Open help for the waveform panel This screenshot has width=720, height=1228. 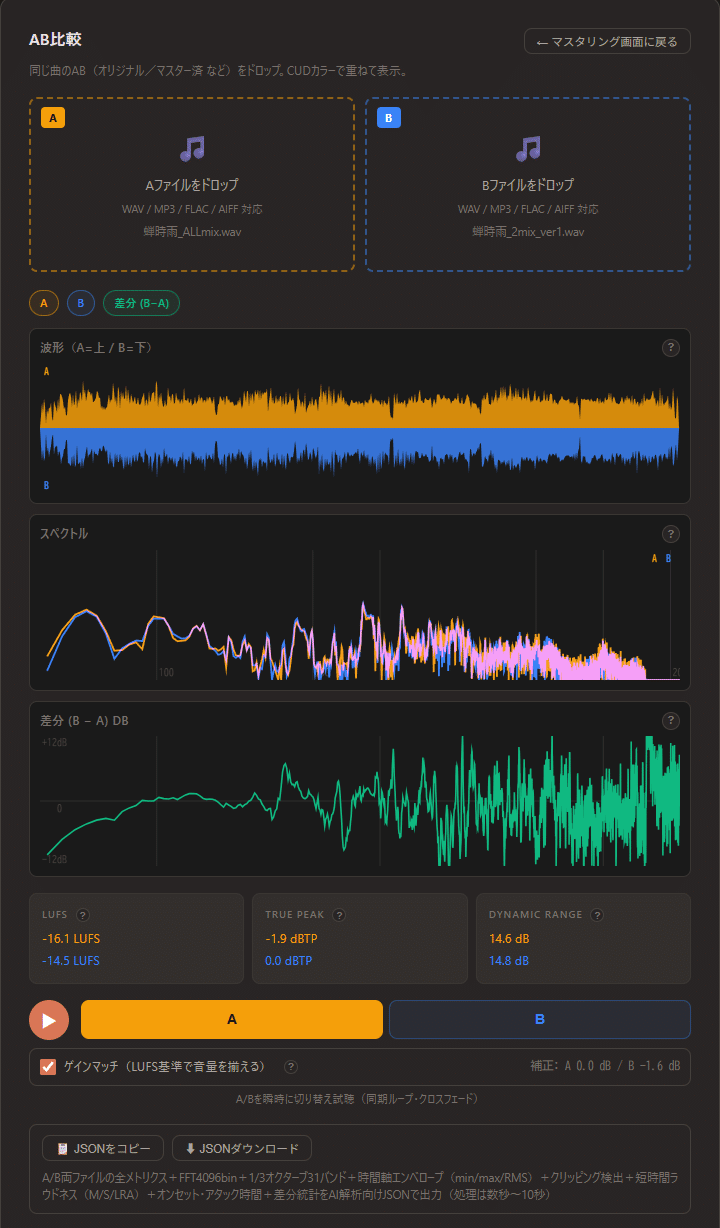point(671,348)
